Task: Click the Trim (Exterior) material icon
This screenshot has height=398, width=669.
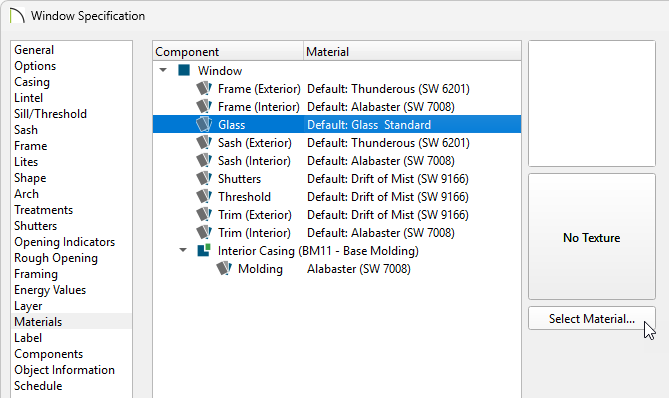Action: click(x=204, y=215)
